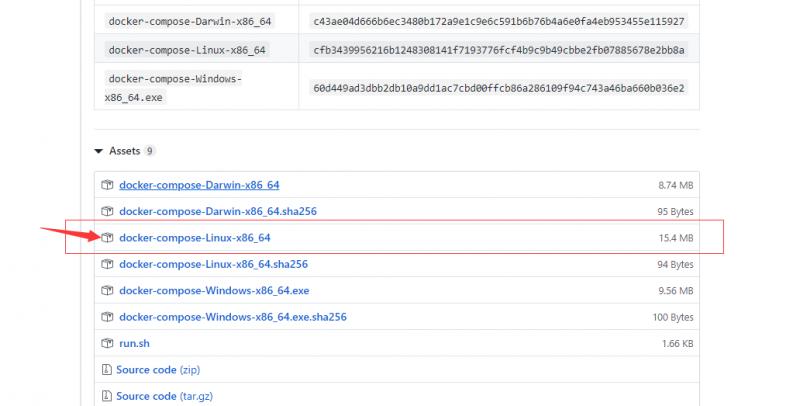Image resolution: width=800 pixels, height=406 pixels.
Task: Click package icon beside docker-compose-Linux-x86_64
Action: pos(107,238)
